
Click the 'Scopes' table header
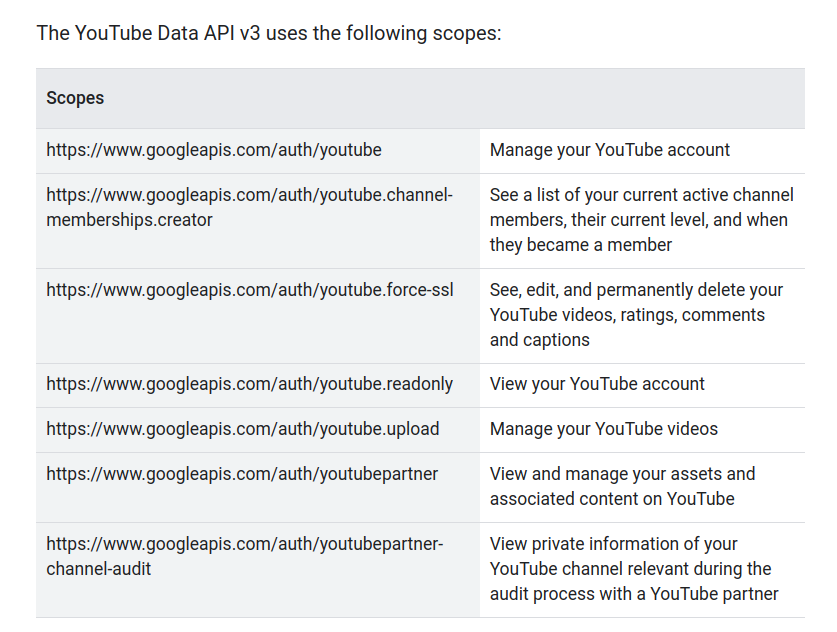[75, 98]
